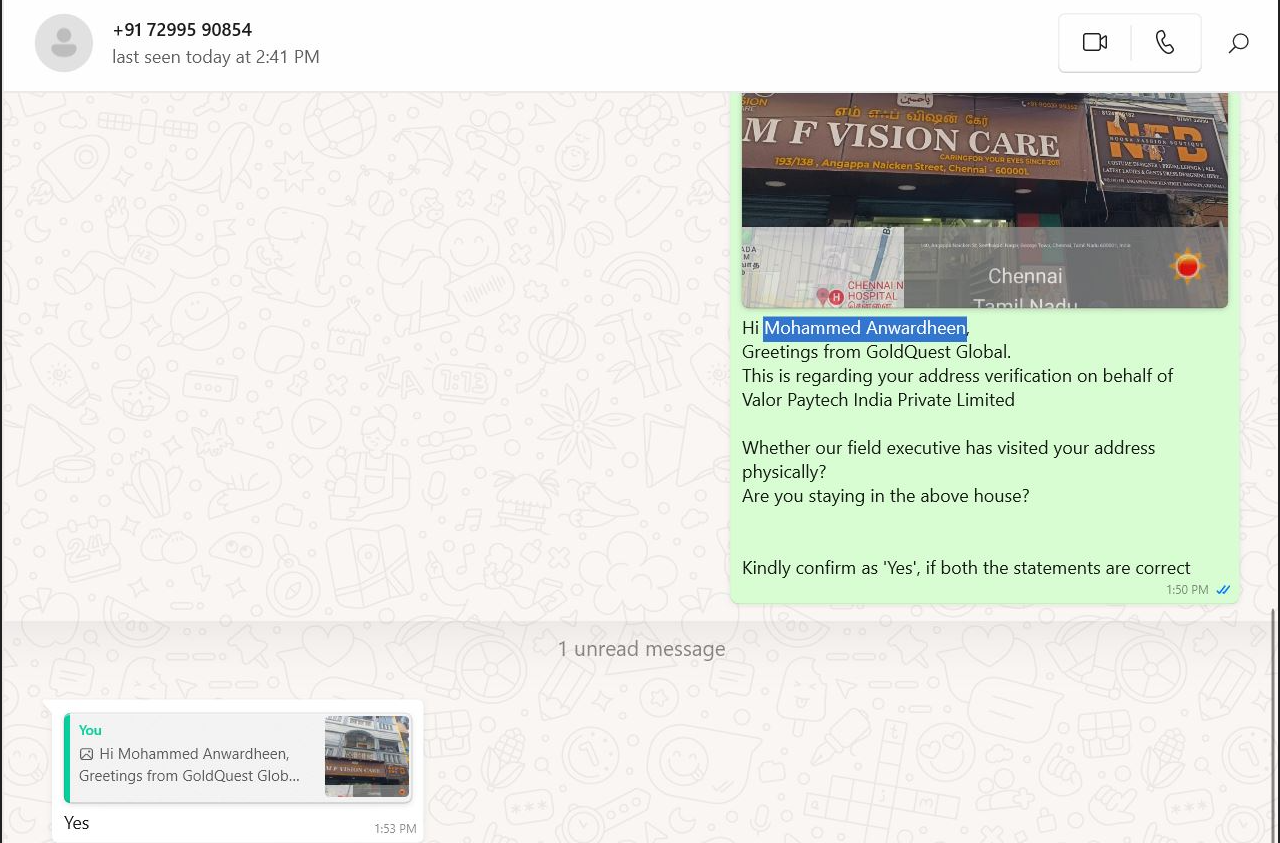Click the red sun icon on the photo

(1187, 267)
